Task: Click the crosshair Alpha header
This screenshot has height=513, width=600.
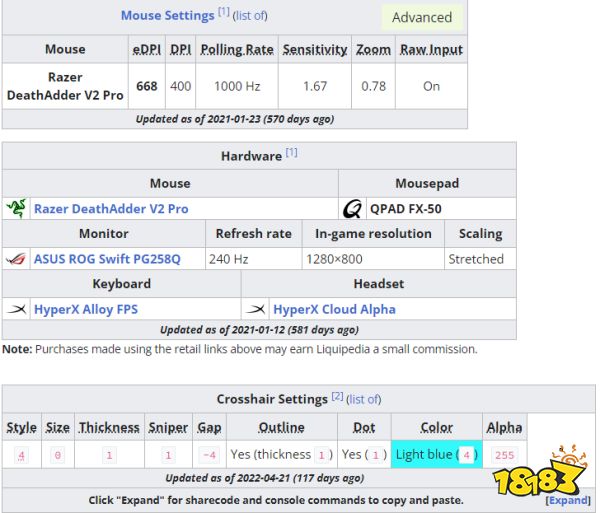Action: coord(504,427)
